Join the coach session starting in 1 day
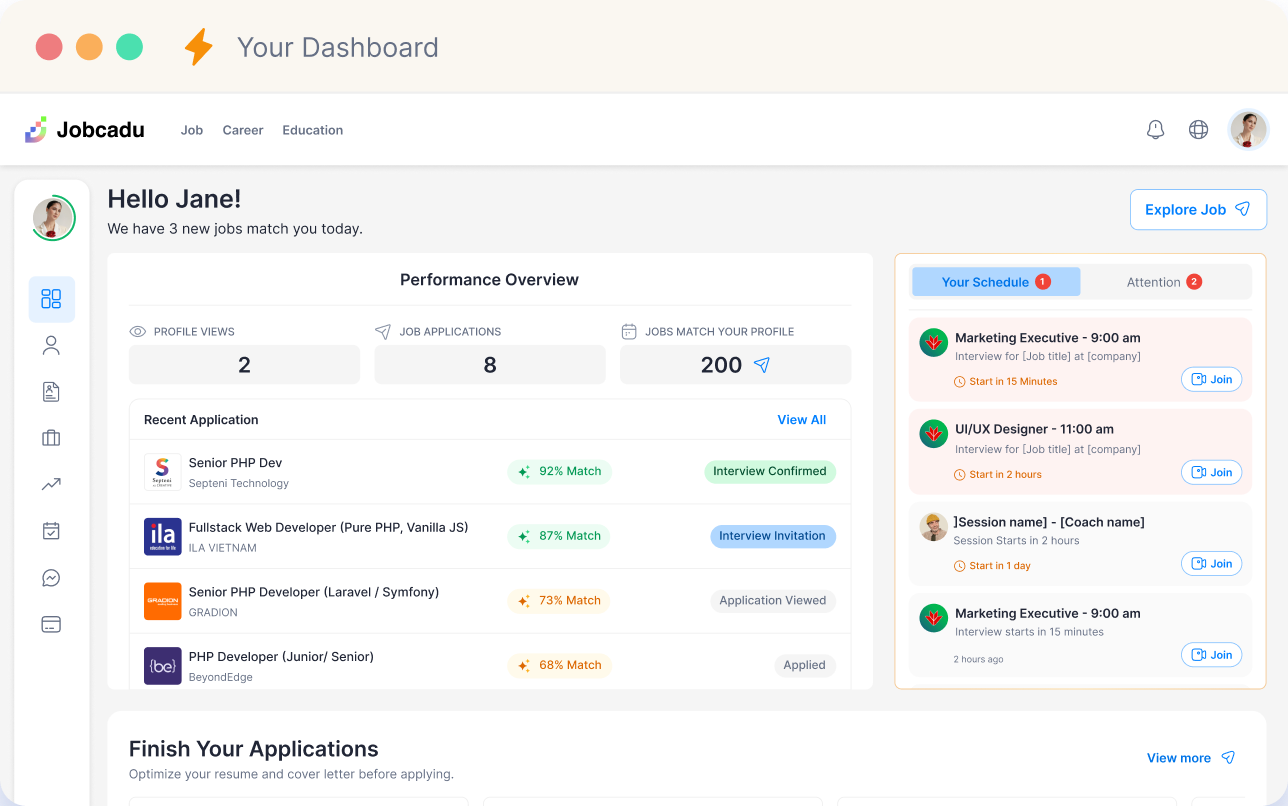 click(x=1212, y=564)
